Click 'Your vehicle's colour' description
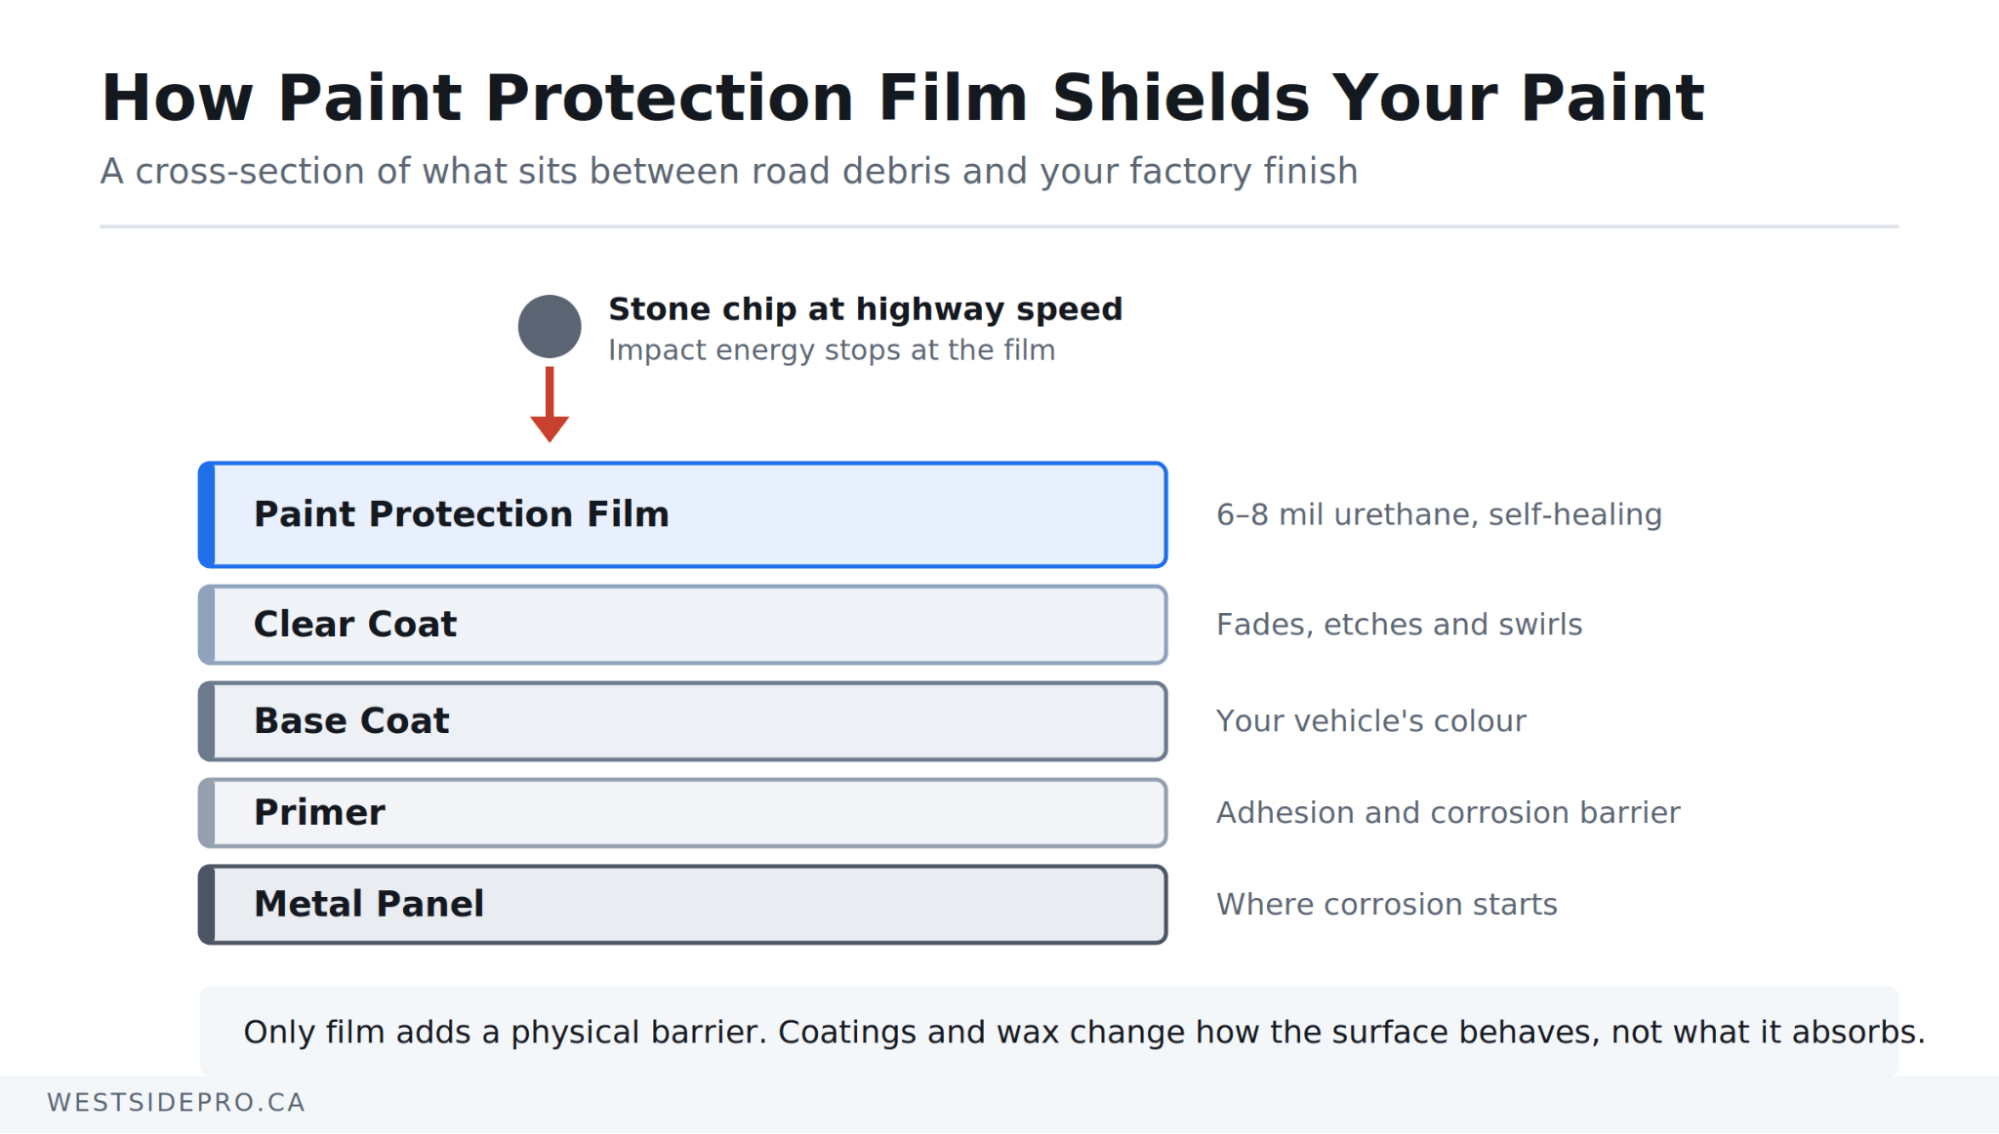1999x1134 pixels. [1371, 721]
